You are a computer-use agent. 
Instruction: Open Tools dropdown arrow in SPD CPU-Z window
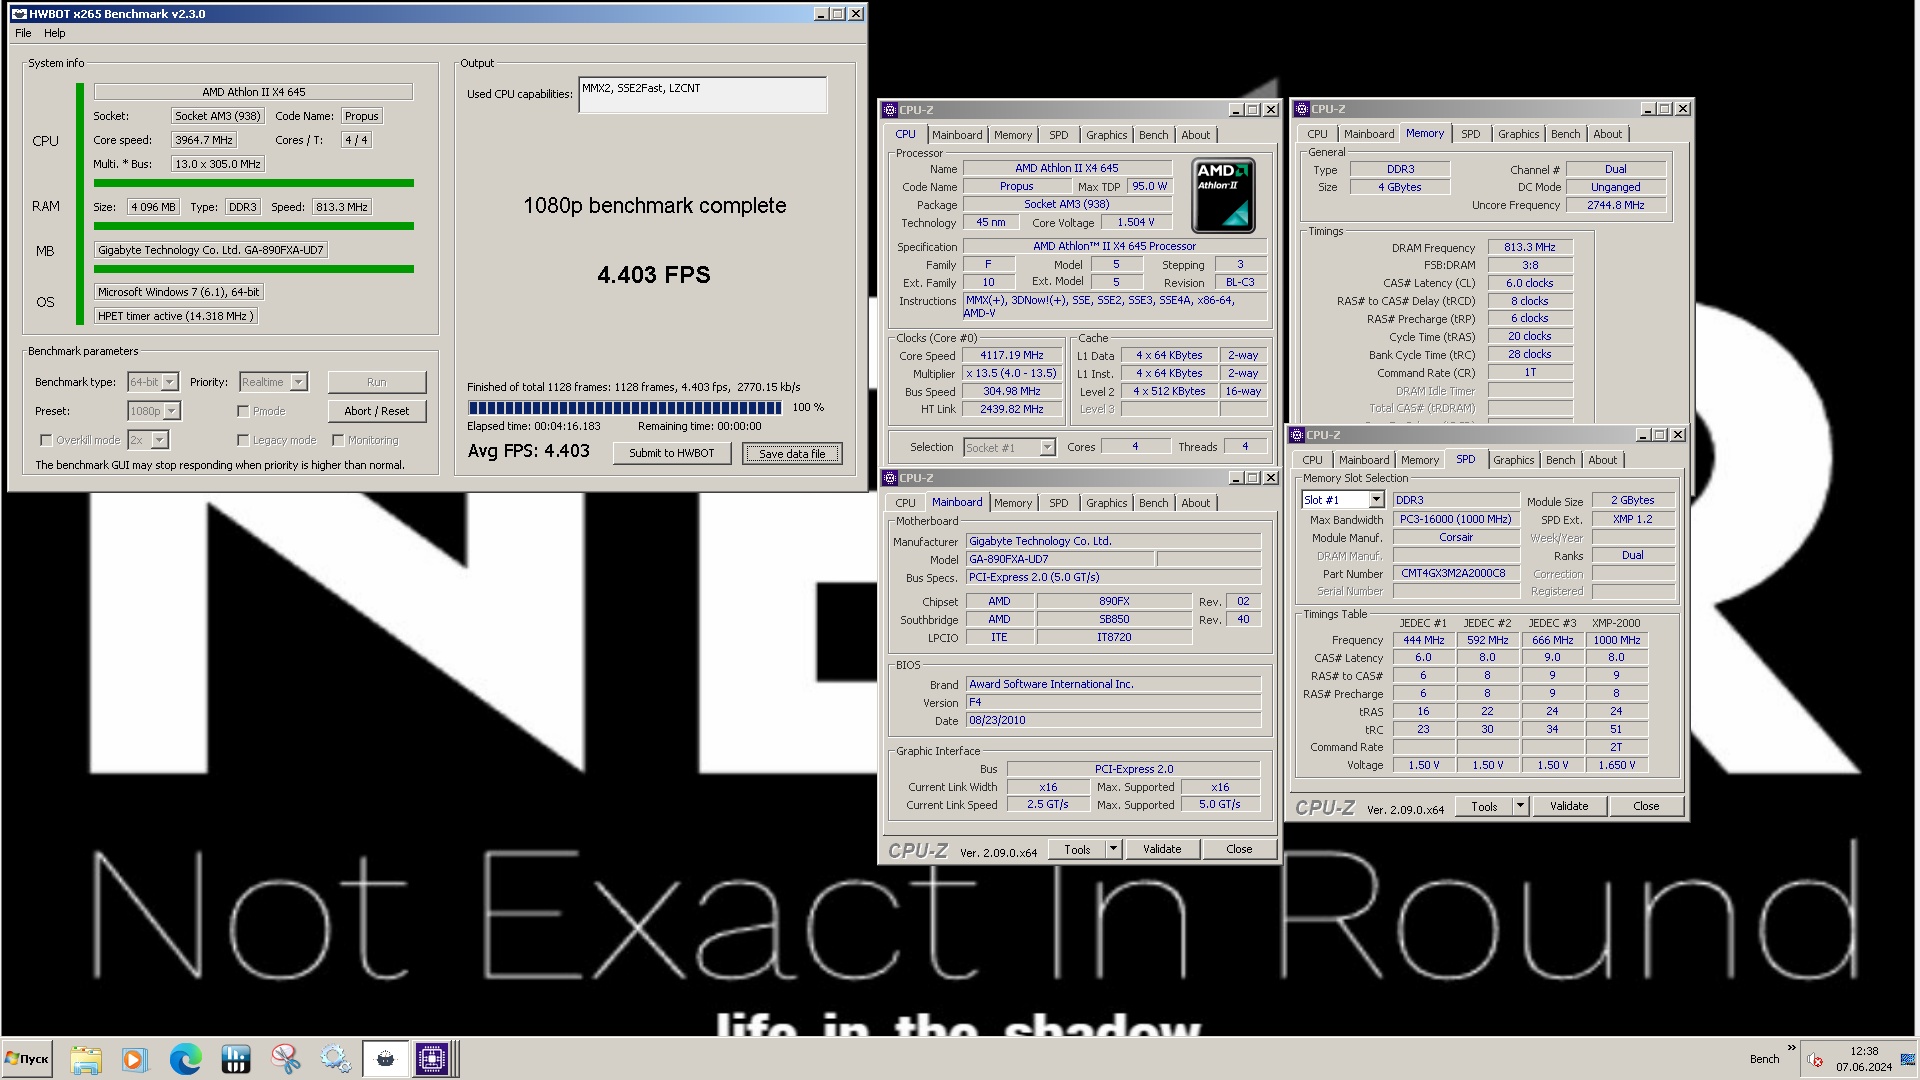click(1520, 806)
